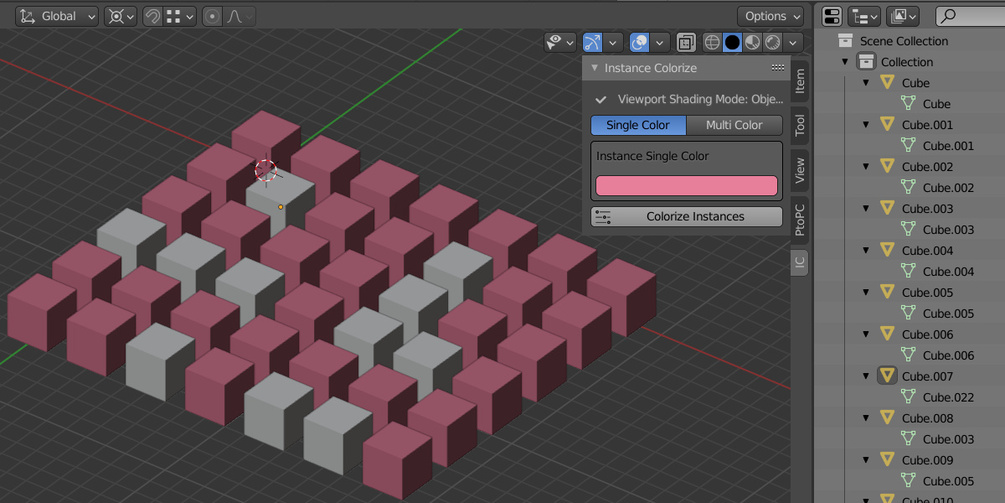Collapse the Cube object arrow in outliner
The height and width of the screenshot is (503, 1005).
tap(866, 83)
